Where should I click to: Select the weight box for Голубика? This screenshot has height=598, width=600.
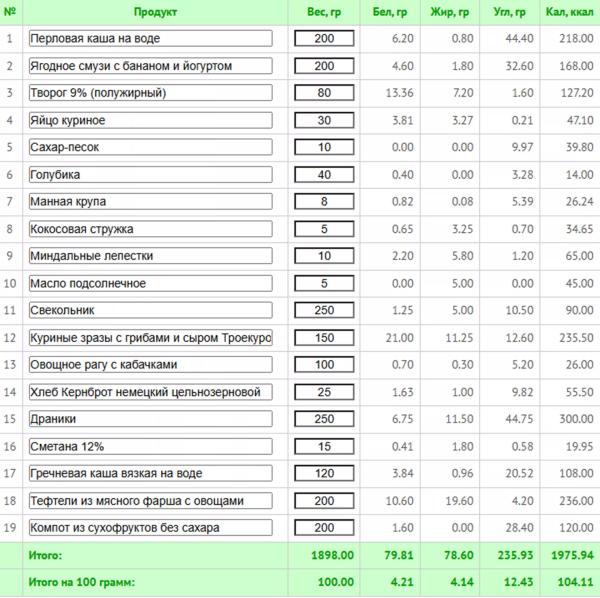click(x=324, y=175)
